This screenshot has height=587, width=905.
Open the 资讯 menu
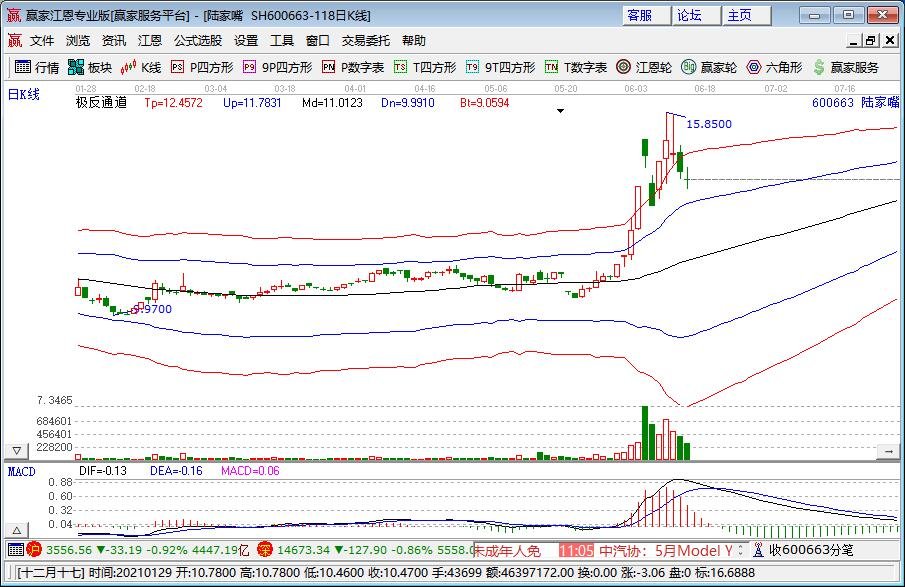(x=114, y=40)
